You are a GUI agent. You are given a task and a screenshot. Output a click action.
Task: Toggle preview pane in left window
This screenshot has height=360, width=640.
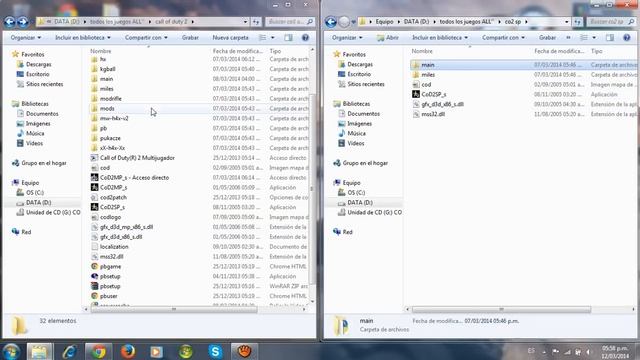point(289,38)
